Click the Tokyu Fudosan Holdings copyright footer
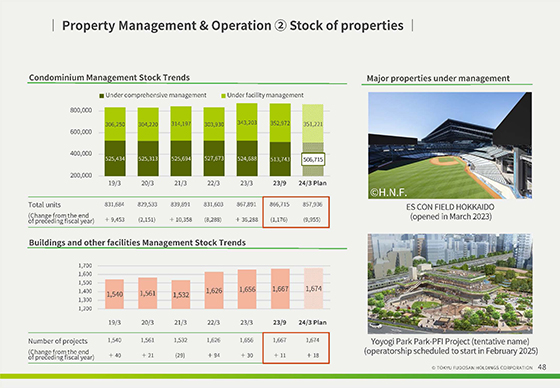 [x=482, y=368]
